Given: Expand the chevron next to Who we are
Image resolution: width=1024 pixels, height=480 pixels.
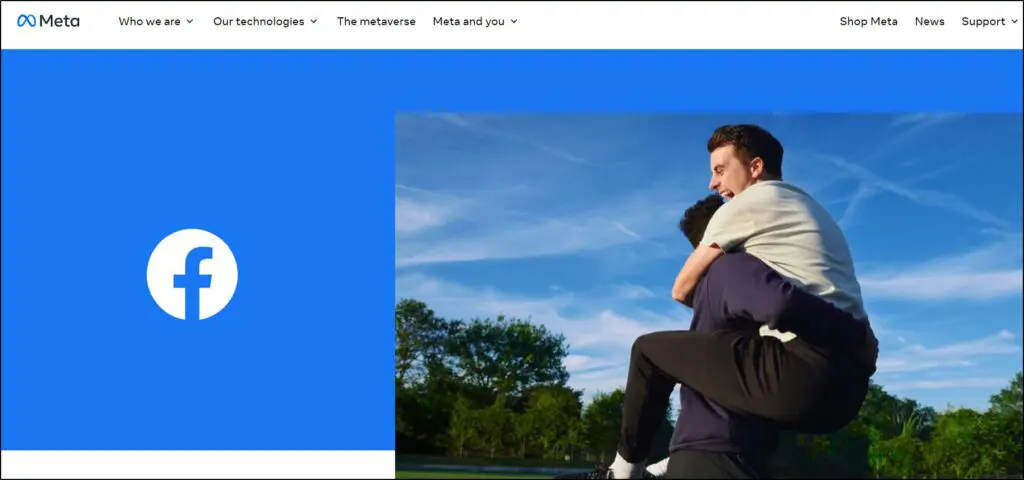Looking at the screenshot, I should click(x=190, y=22).
